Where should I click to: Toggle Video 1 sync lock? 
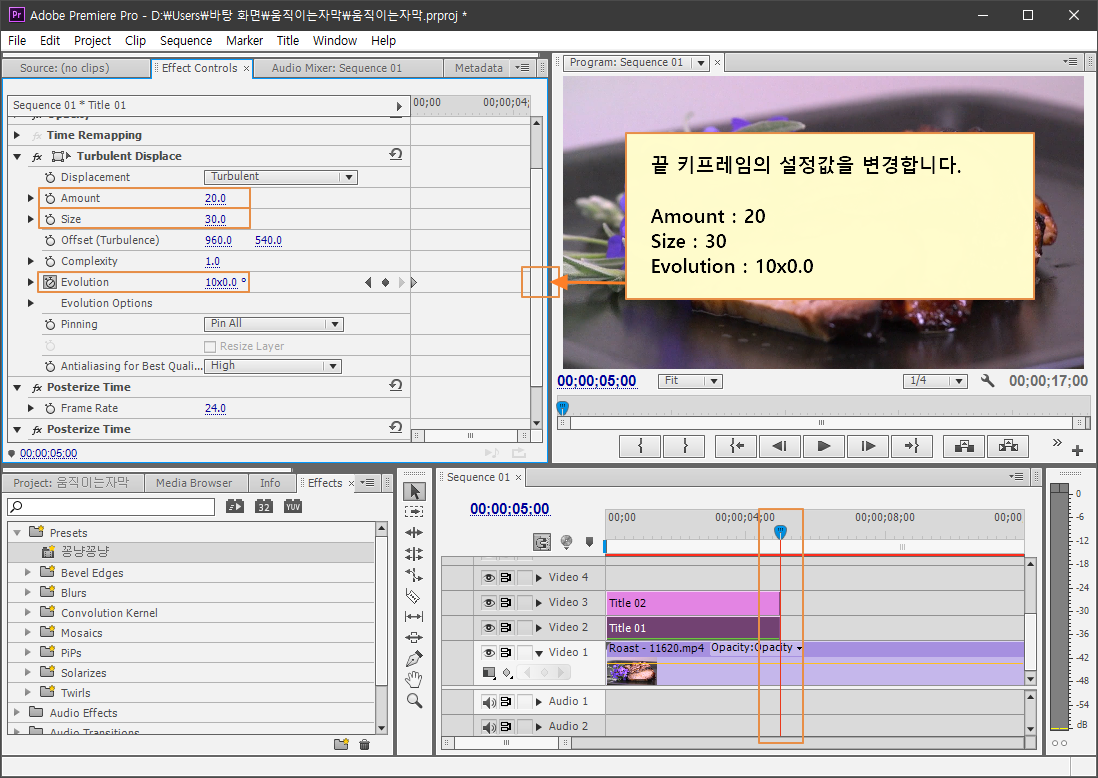(x=506, y=653)
